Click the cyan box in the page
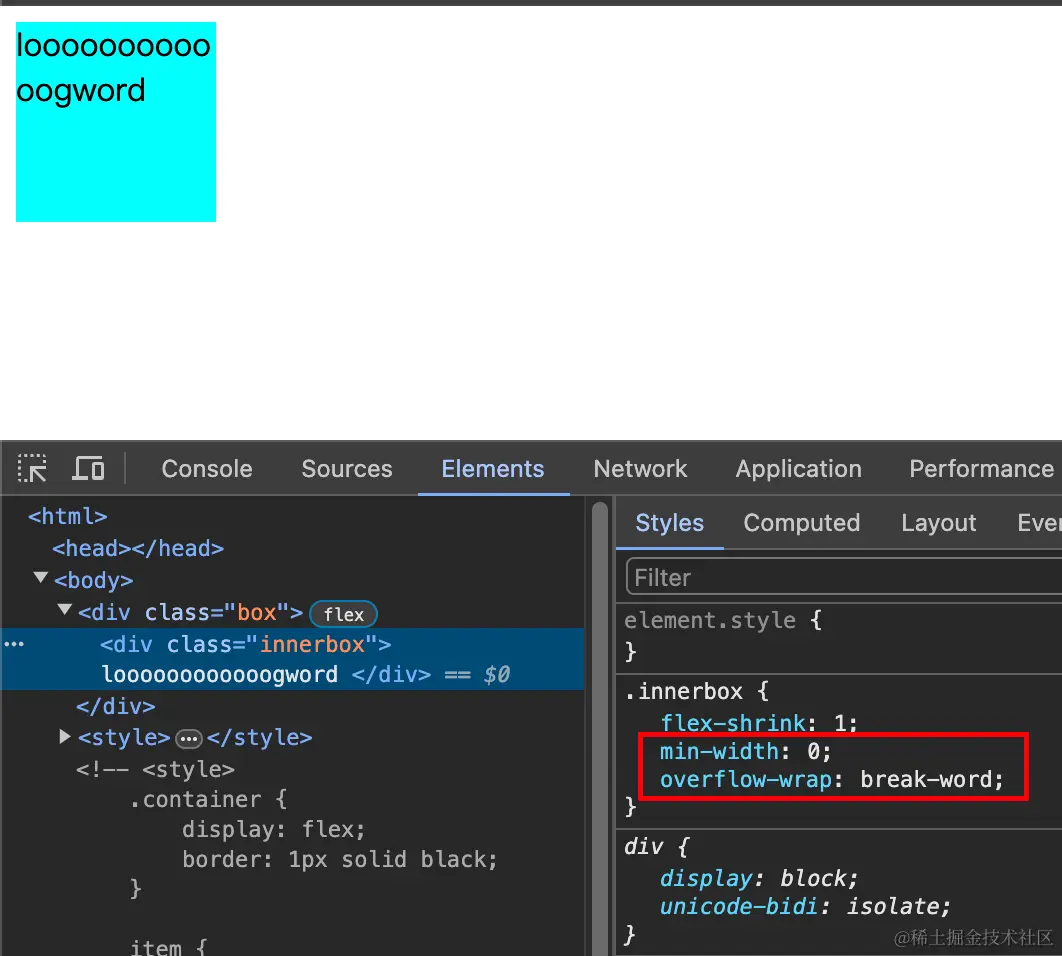Viewport: 1062px width, 956px height. pos(116,122)
